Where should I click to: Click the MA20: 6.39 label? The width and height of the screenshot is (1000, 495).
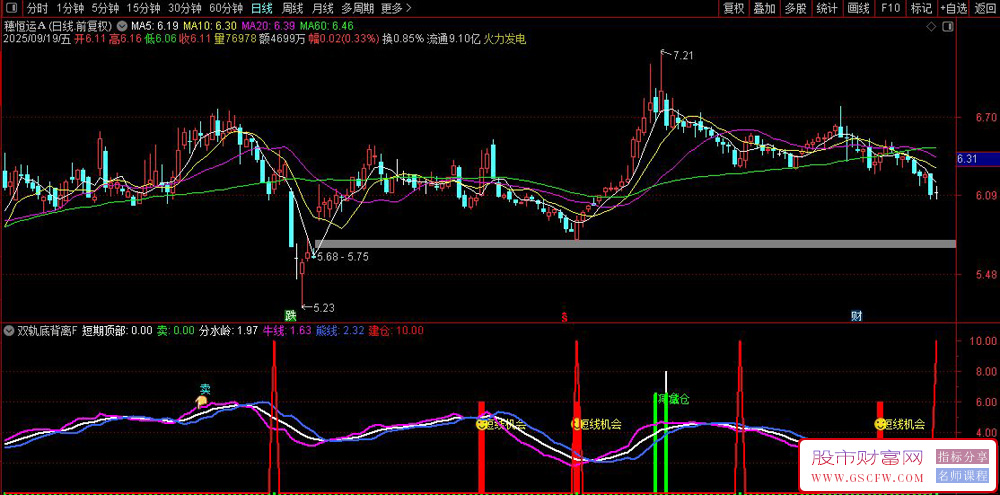pos(267,26)
